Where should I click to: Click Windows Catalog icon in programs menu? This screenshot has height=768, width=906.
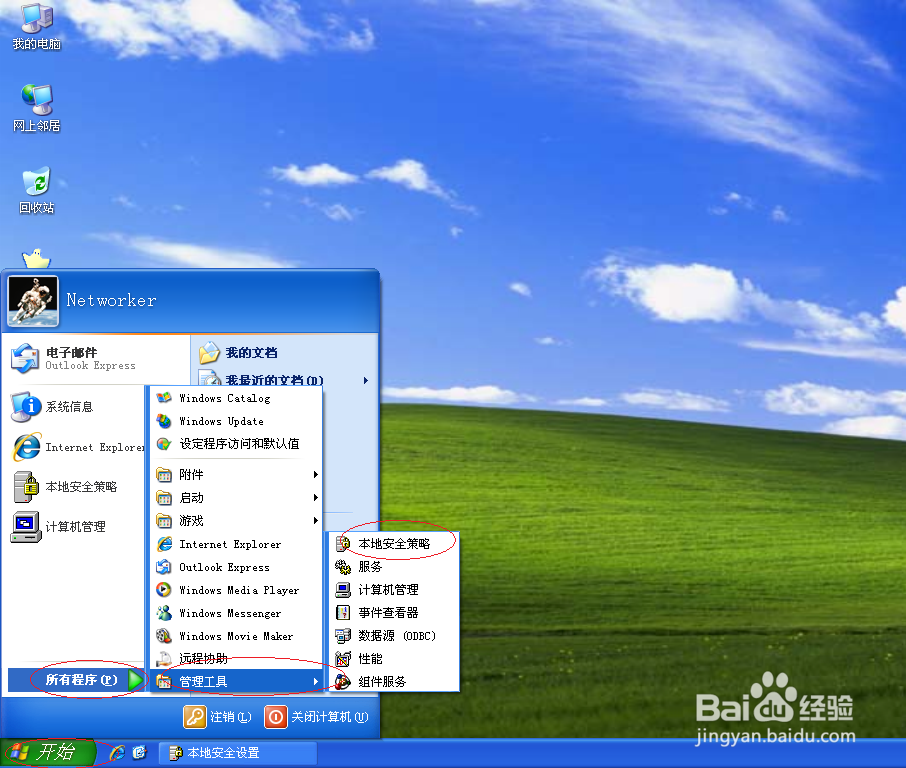point(164,398)
